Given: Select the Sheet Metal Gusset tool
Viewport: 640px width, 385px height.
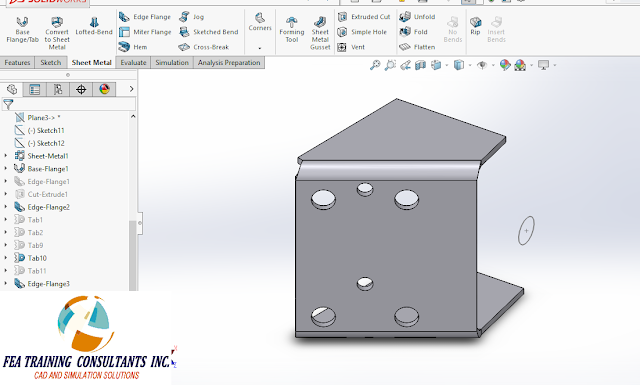Looking at the screenshot, I should click(x=320, y=33).
